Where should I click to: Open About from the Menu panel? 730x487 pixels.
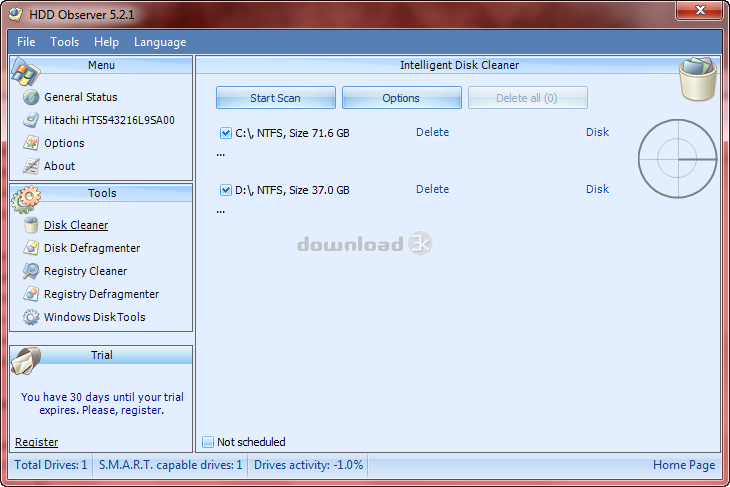(59, 166)
